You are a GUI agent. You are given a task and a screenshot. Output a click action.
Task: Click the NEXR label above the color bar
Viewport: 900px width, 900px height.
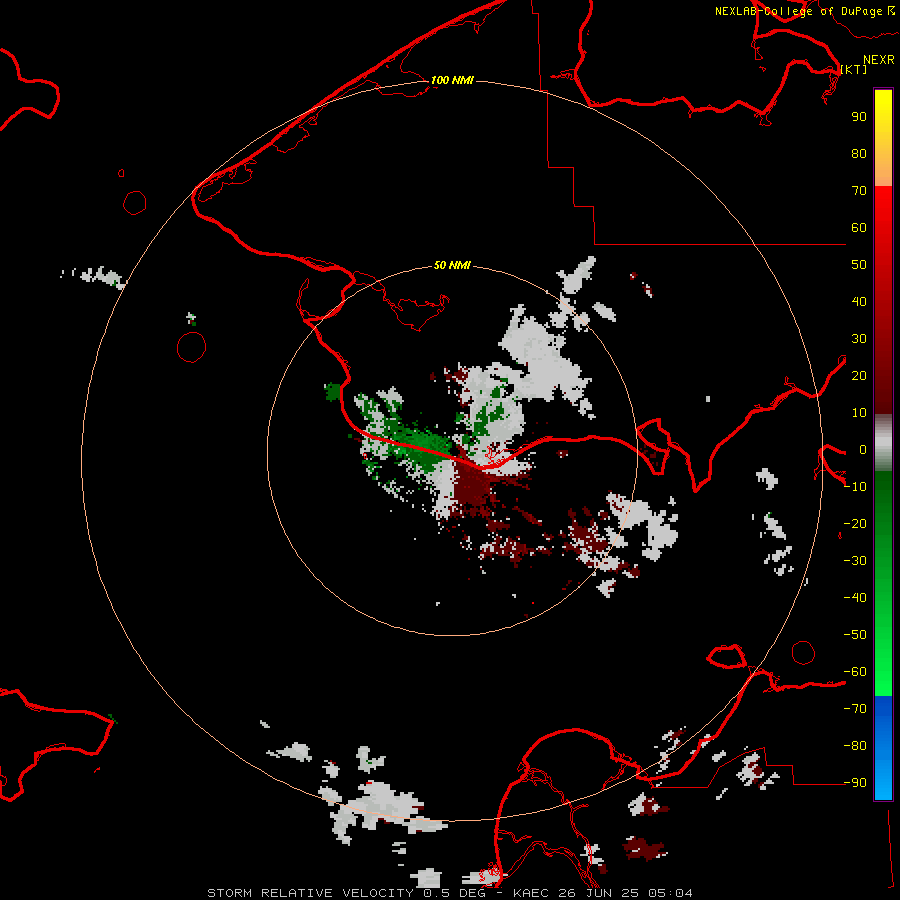pyautogui.click(x=879, y=60)
